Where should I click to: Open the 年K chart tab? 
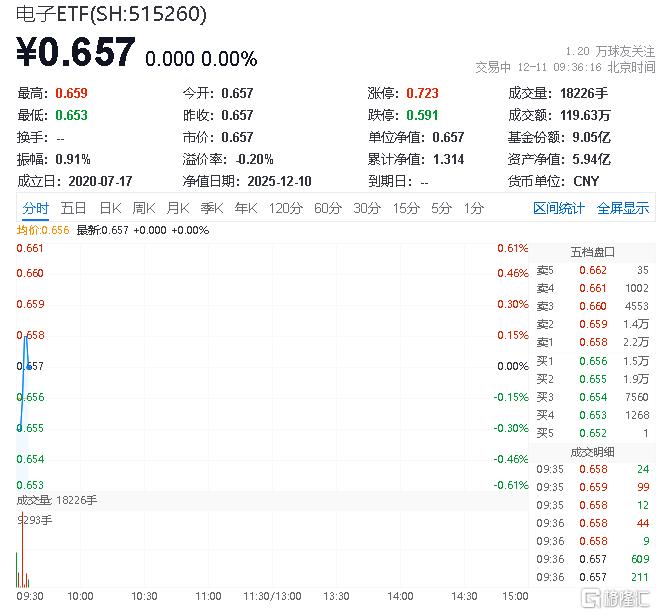[x=245, y=208]
